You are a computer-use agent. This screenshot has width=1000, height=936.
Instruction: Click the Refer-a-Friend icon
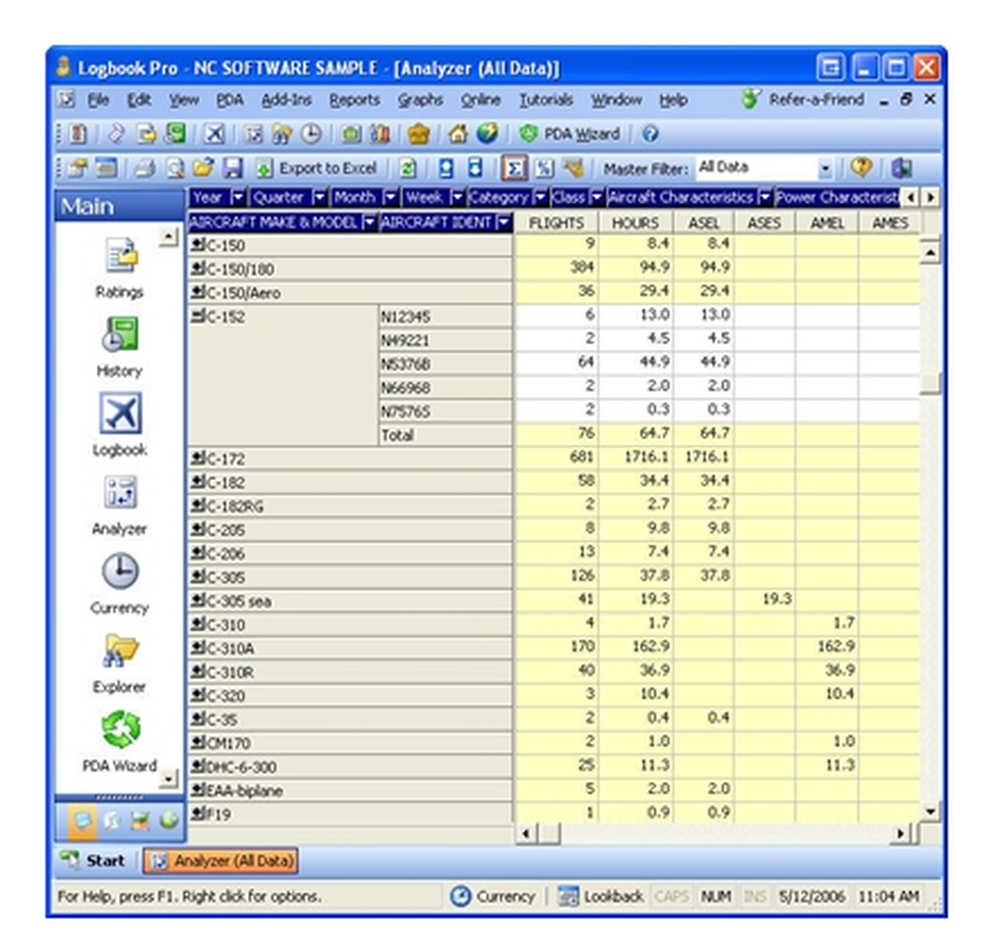(x=751, y=99)
